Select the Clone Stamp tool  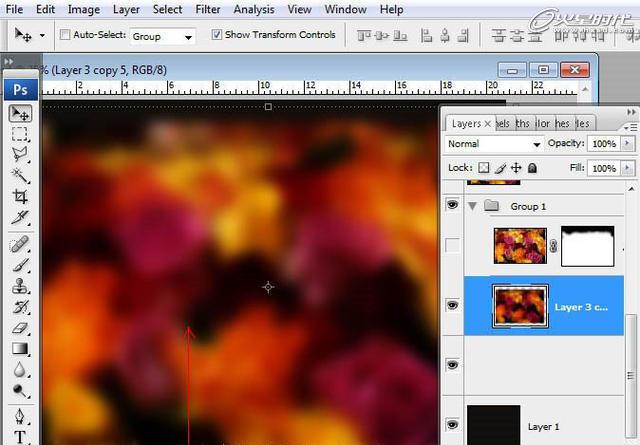[x=20, y=286]
